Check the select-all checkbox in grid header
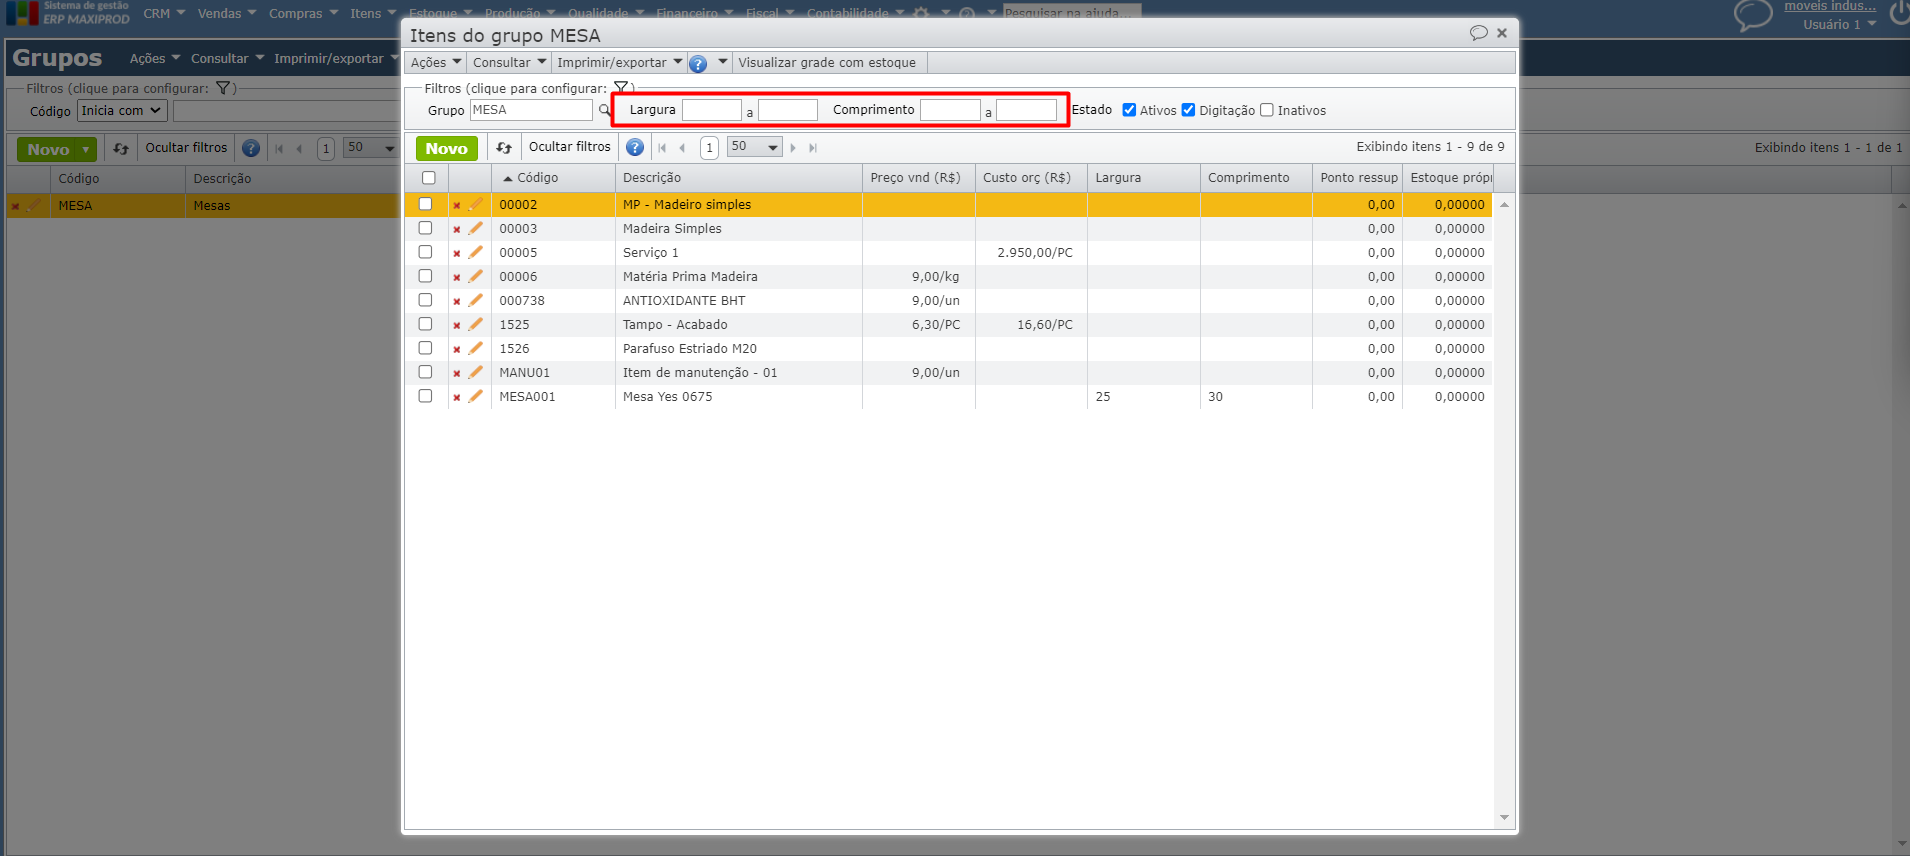This screenshot has width=1910, height=856. point(429,178)
